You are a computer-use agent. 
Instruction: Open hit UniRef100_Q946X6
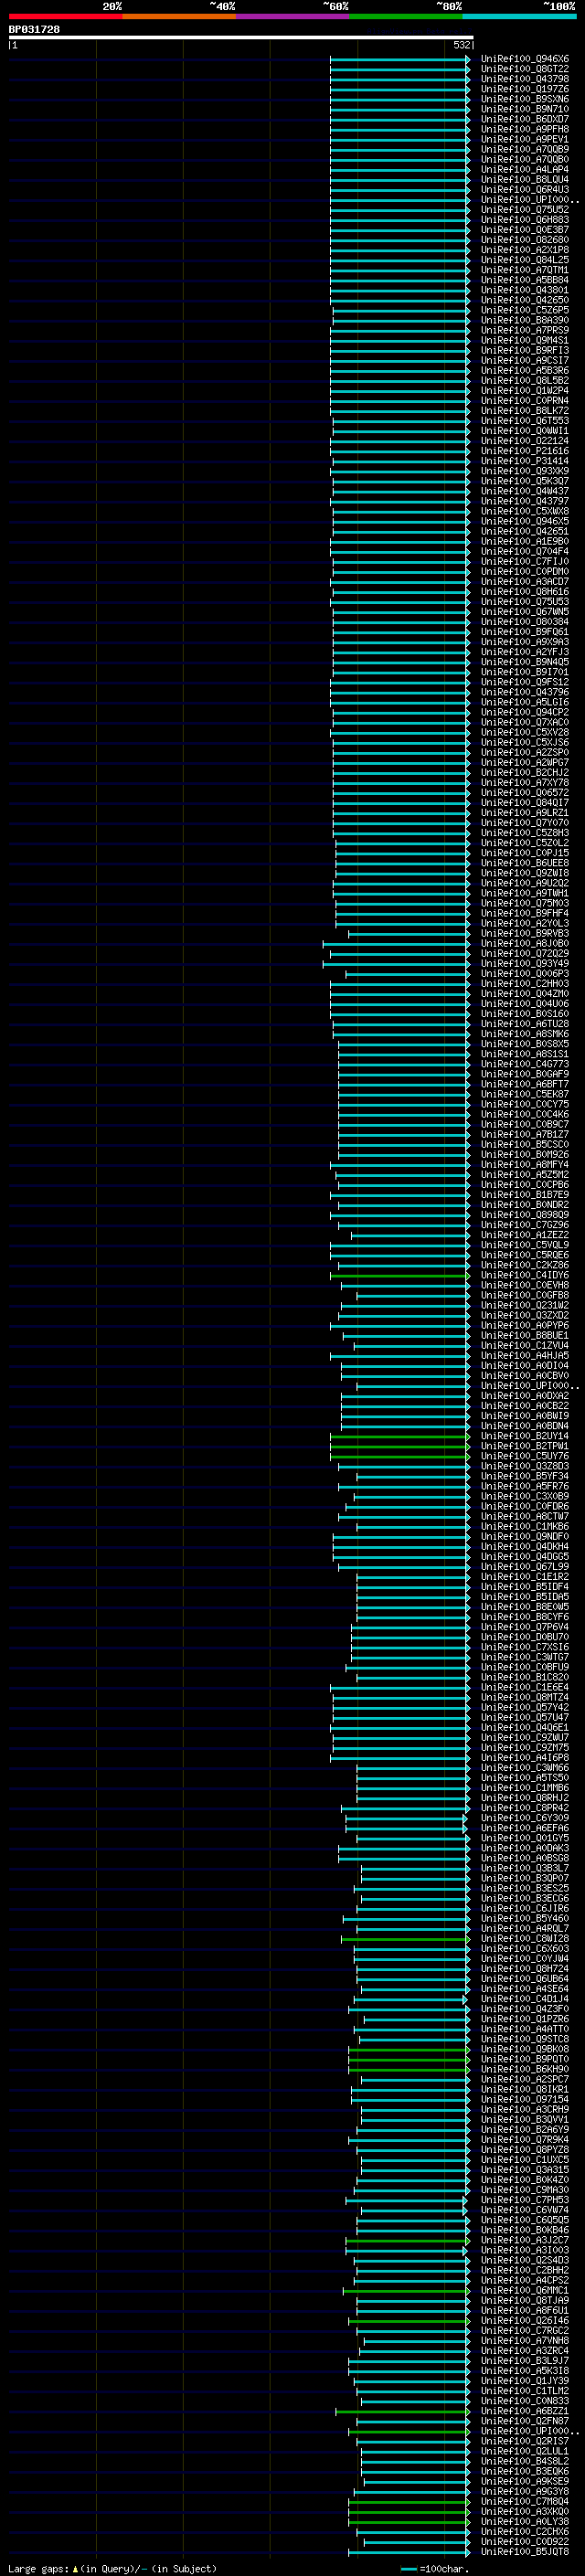pyautogui.click(x=525, y=59)
